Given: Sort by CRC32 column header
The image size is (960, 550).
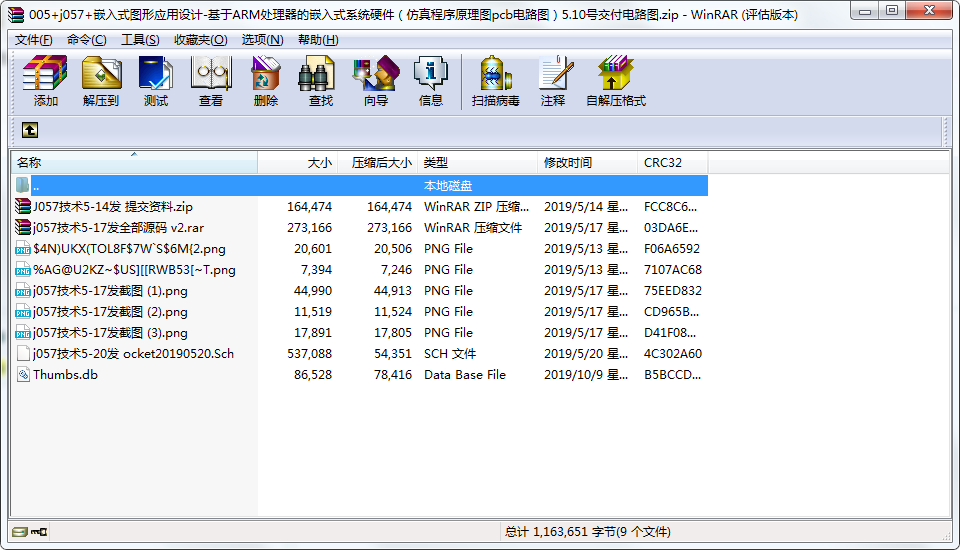Looking at the screenshot, I should tap(673, 162).
